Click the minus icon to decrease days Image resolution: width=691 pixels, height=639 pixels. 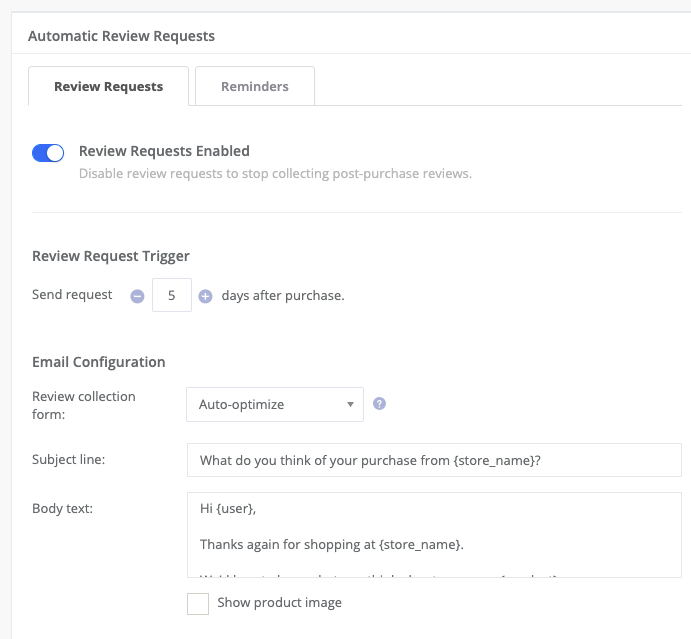tap(137, 296)
